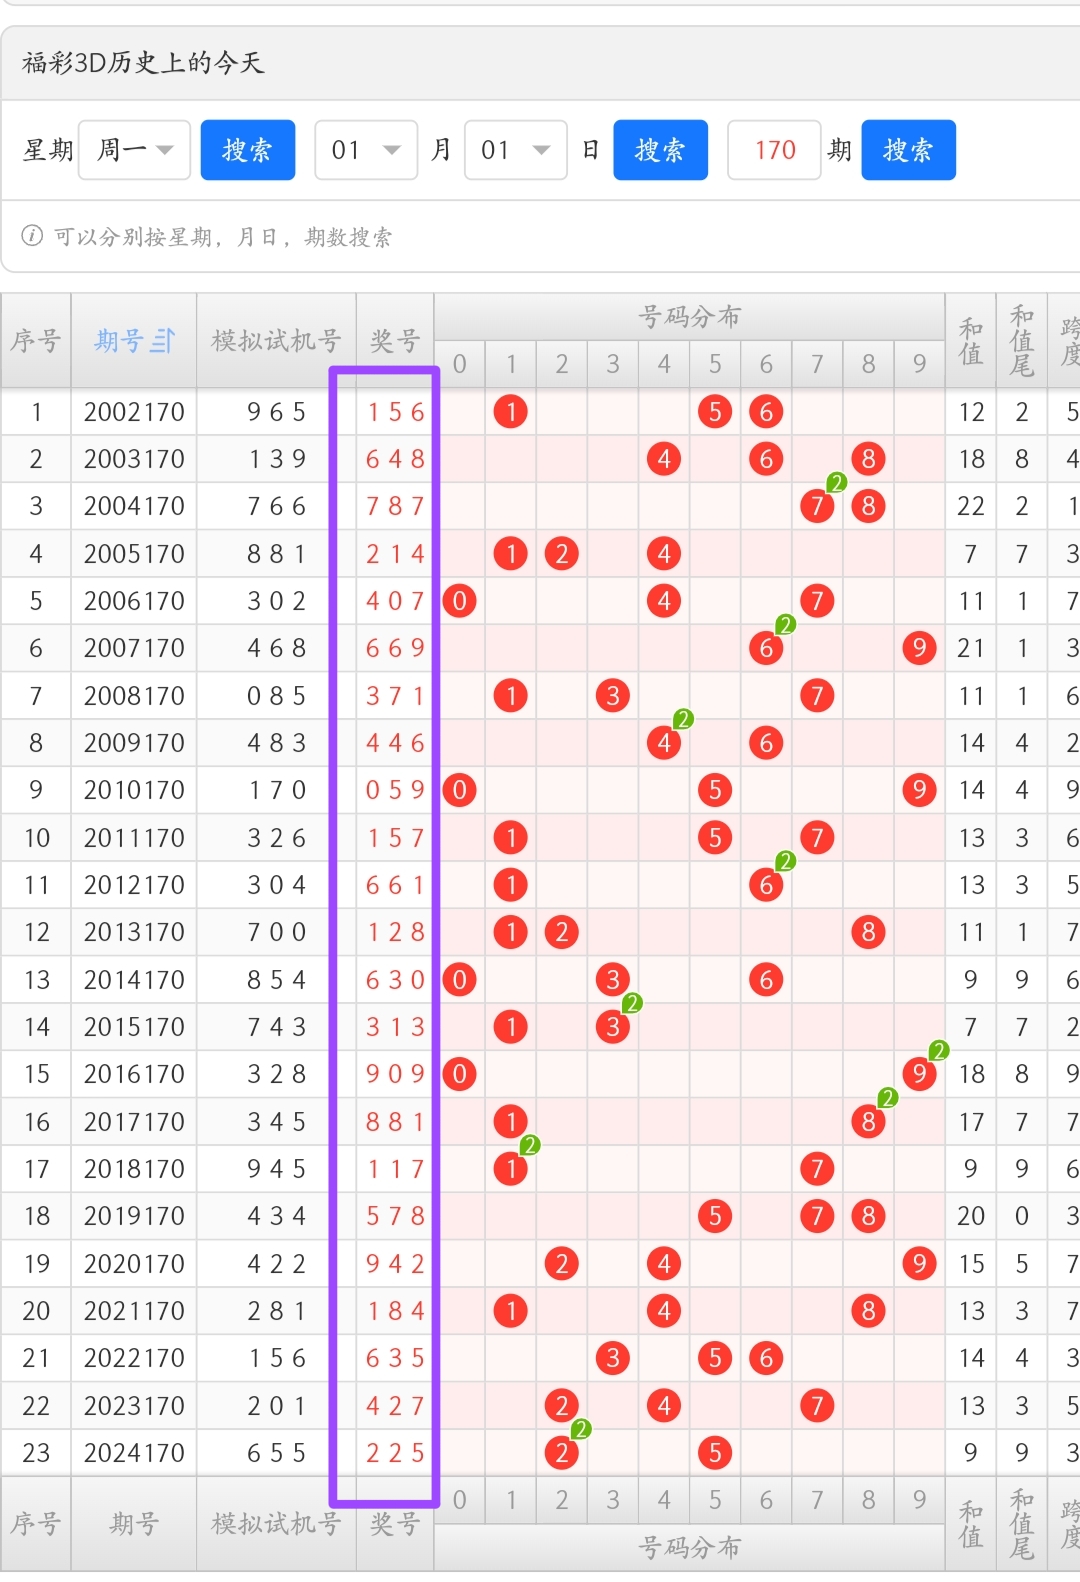This screenshot has height=1582, width=1080.
Task: Select issue number 2022170
Action: click(134, 1358)
